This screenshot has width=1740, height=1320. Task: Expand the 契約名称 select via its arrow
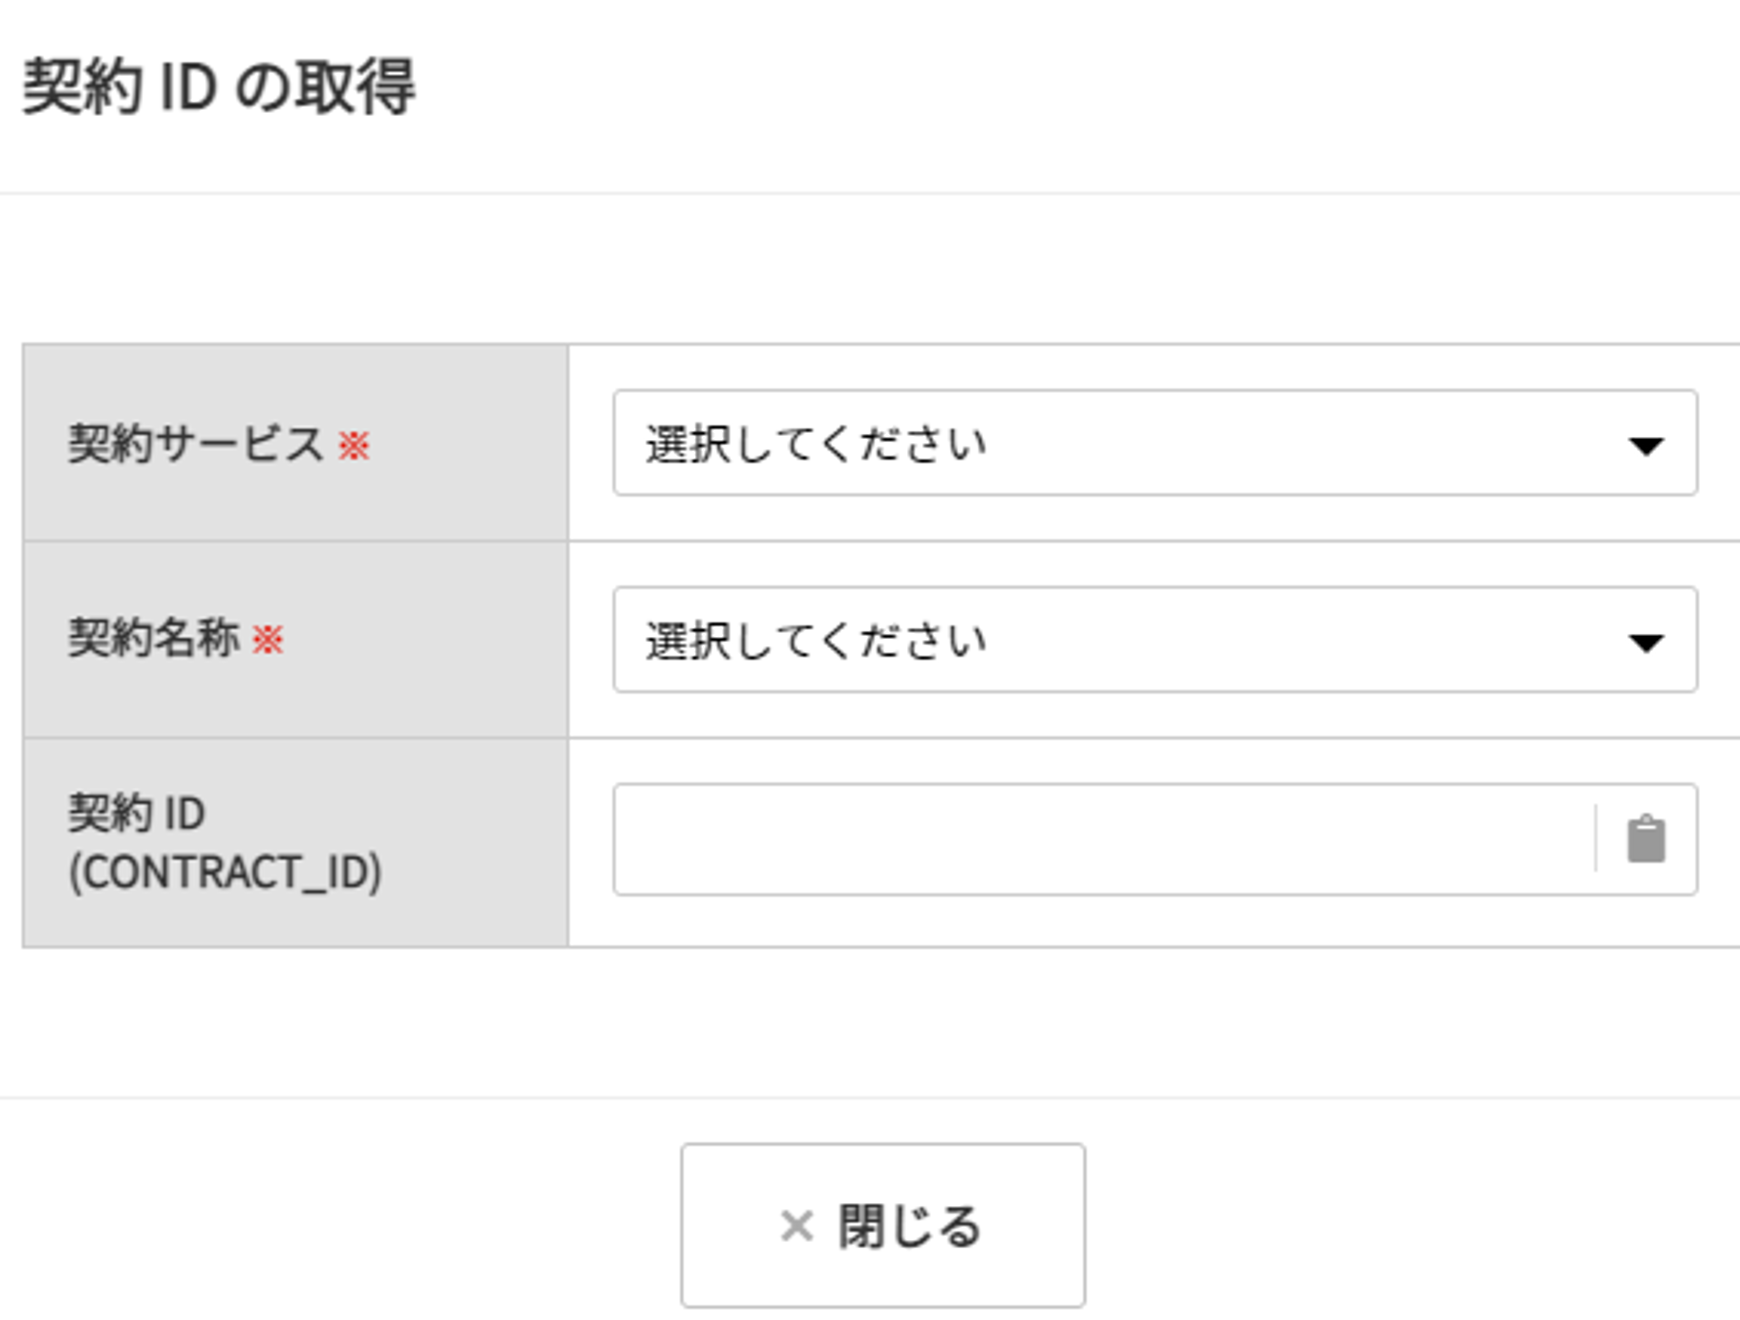[1646, 642]
